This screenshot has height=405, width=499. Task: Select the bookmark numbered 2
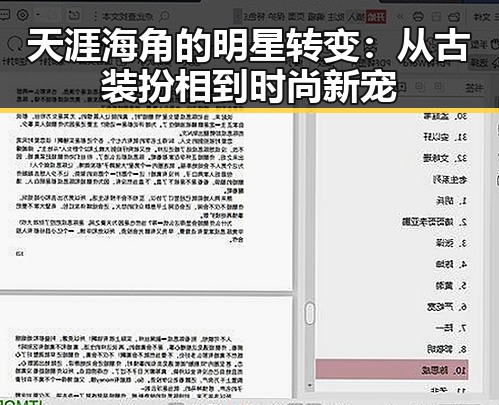click(435, 222)
